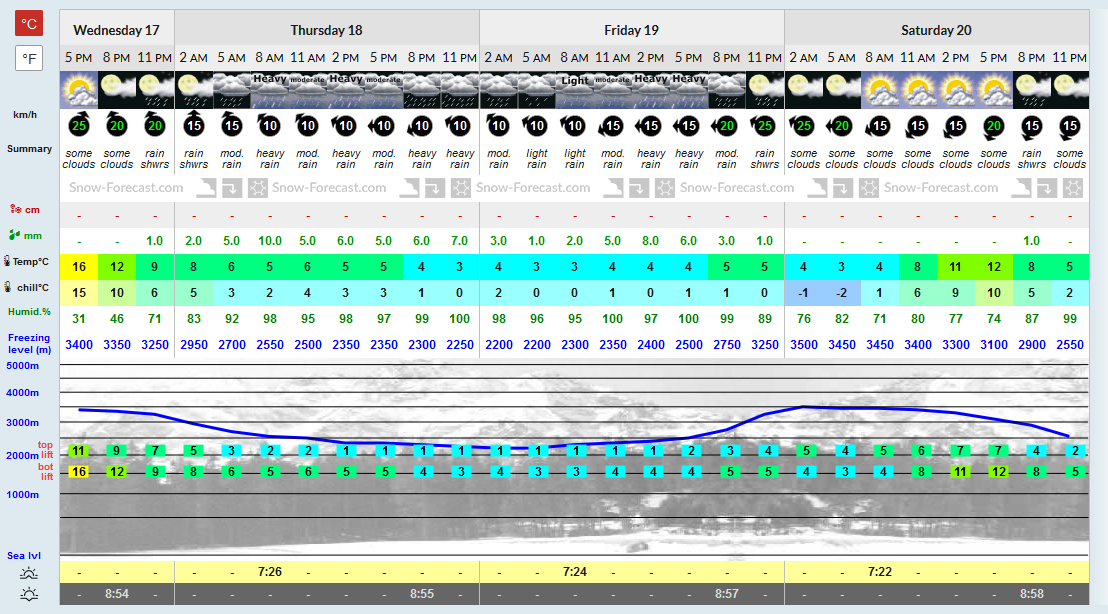1108x614 pixels.
Task: Click the Thursday sunrise time 7:26
Action: click(269, 572)
